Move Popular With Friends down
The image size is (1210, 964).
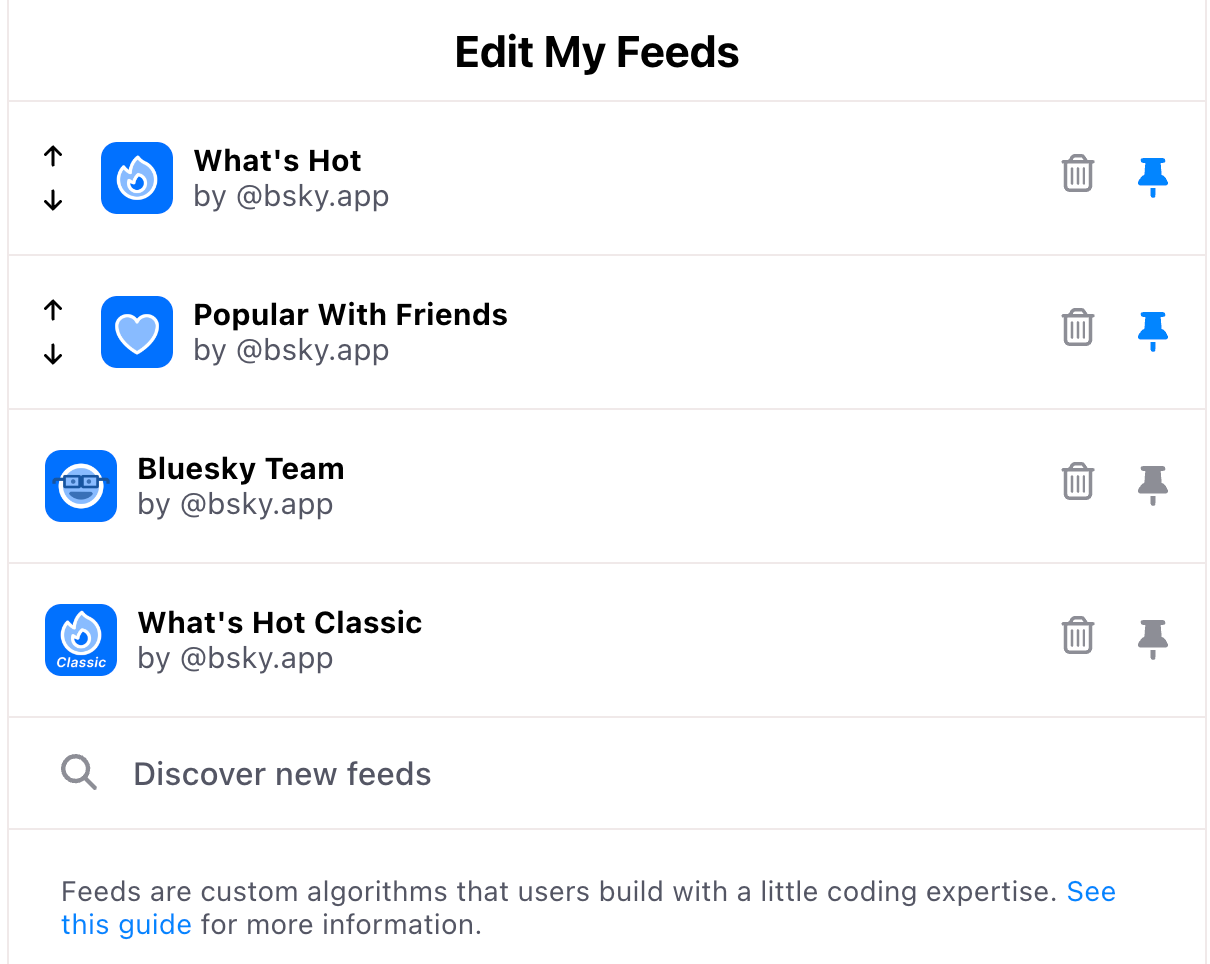point(53,355)
